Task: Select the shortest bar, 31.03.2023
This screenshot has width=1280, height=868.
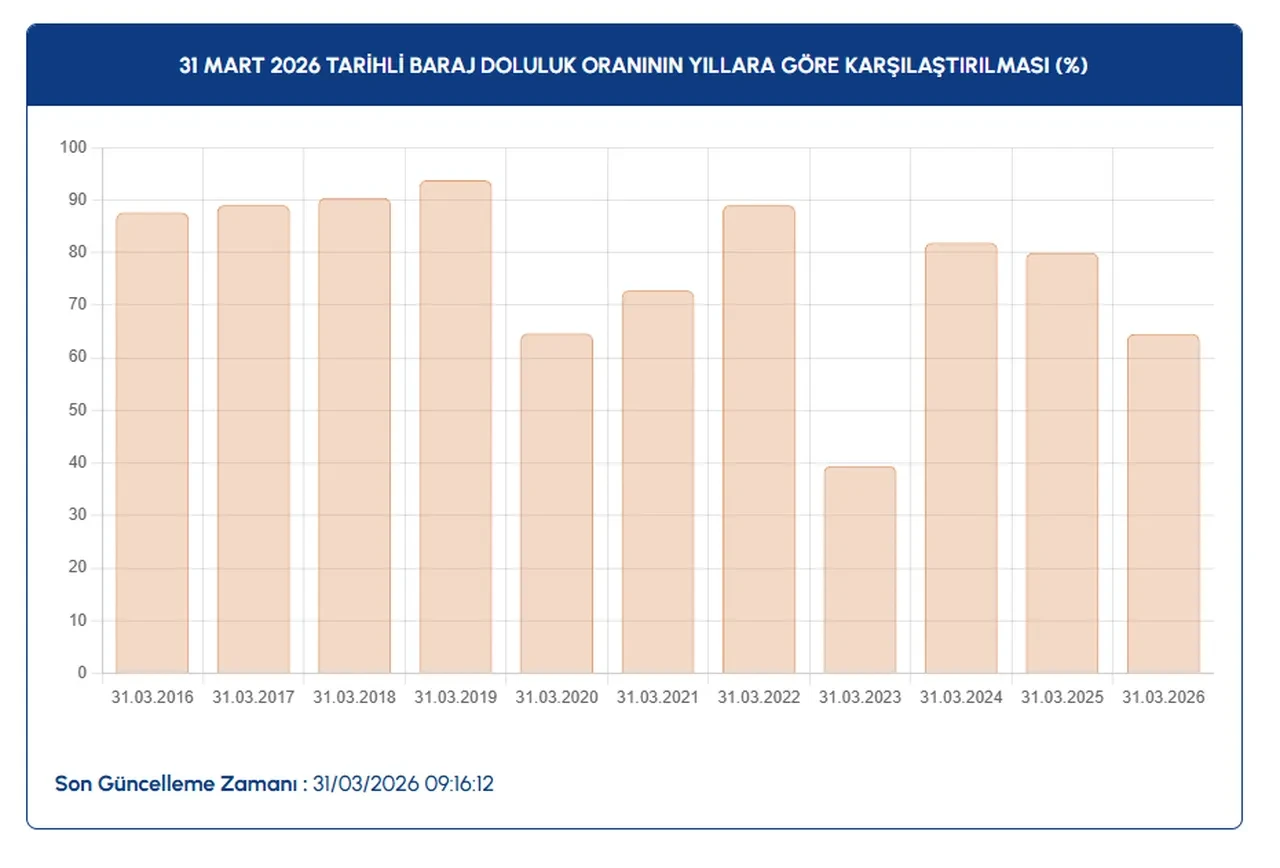Action: pos(859,570)
